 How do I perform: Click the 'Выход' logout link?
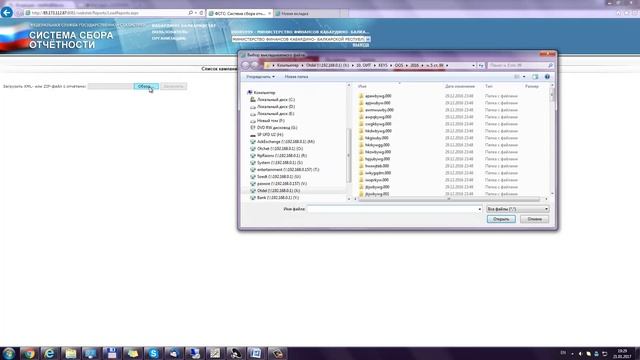pyautogui.click(x=360, y=45)
